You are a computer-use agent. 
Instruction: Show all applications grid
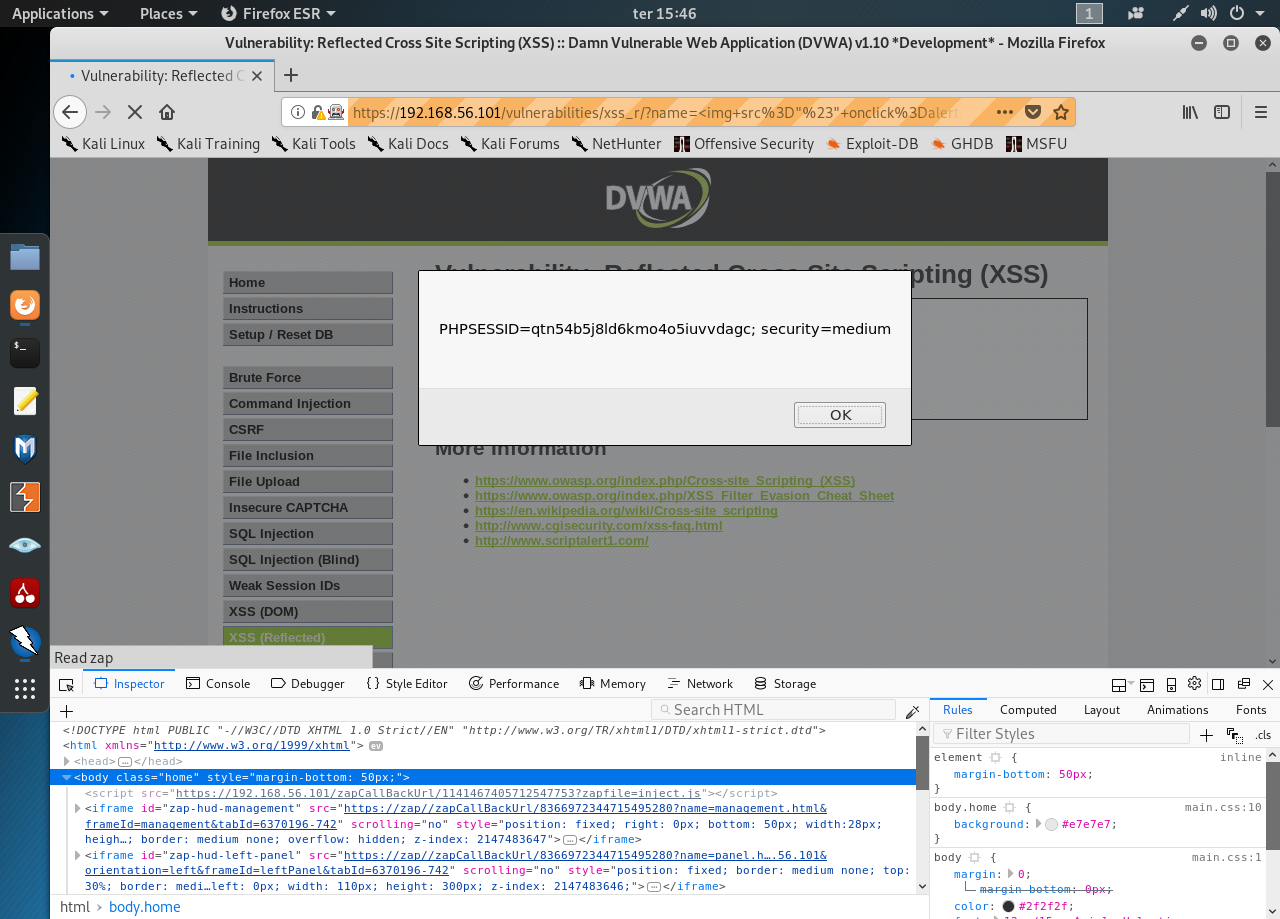pyautogui.click(x=25, y=689)
